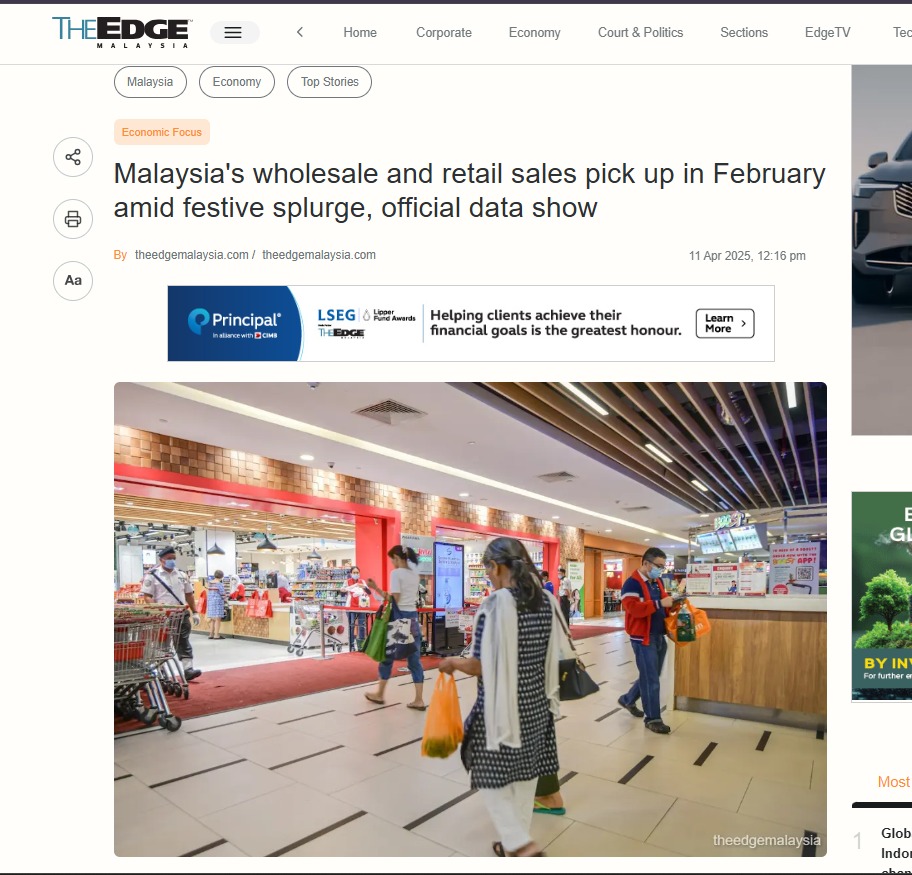Screen dimensions: 912x875
Task: Open the hamburger menu
Action: coord(234,33)
